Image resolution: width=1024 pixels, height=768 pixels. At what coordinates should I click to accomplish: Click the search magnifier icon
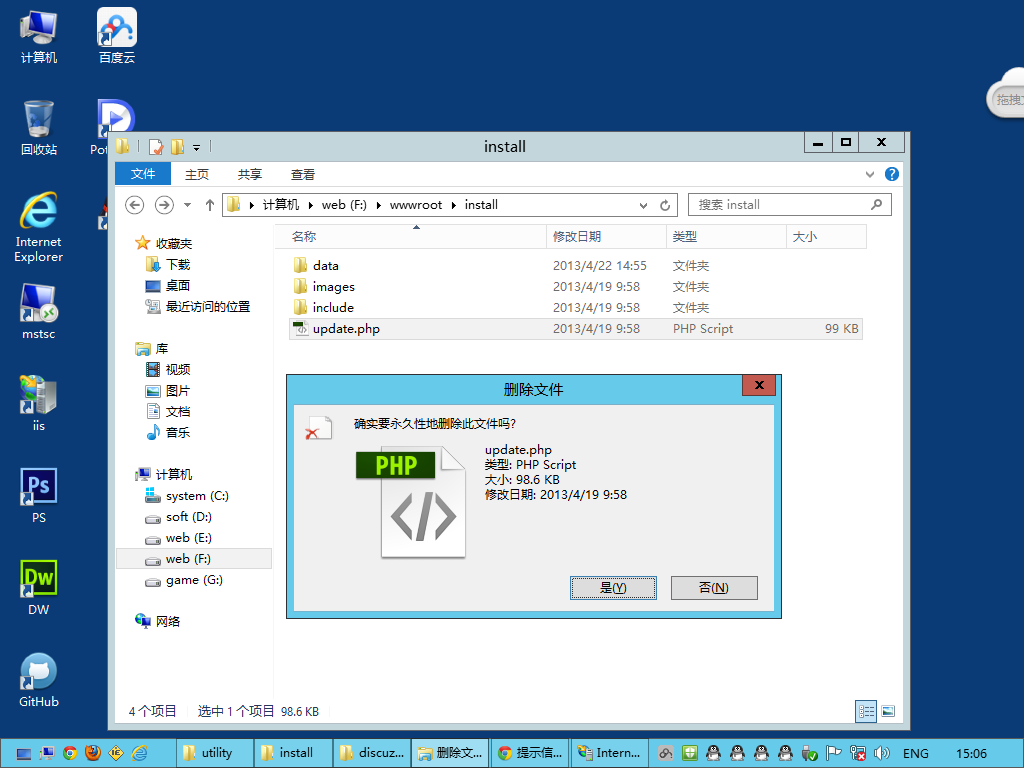click(876, 204)
